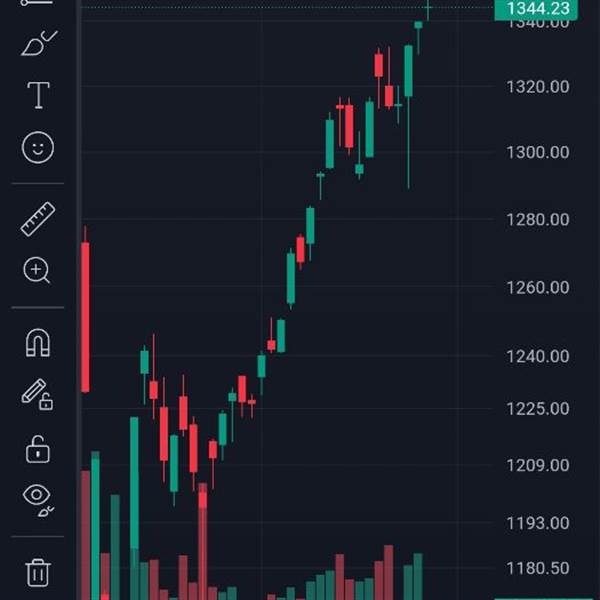This screenshot has width=600, height=600.
Task: Activate the Zoom In tool
Action: (x=37, y=270)
